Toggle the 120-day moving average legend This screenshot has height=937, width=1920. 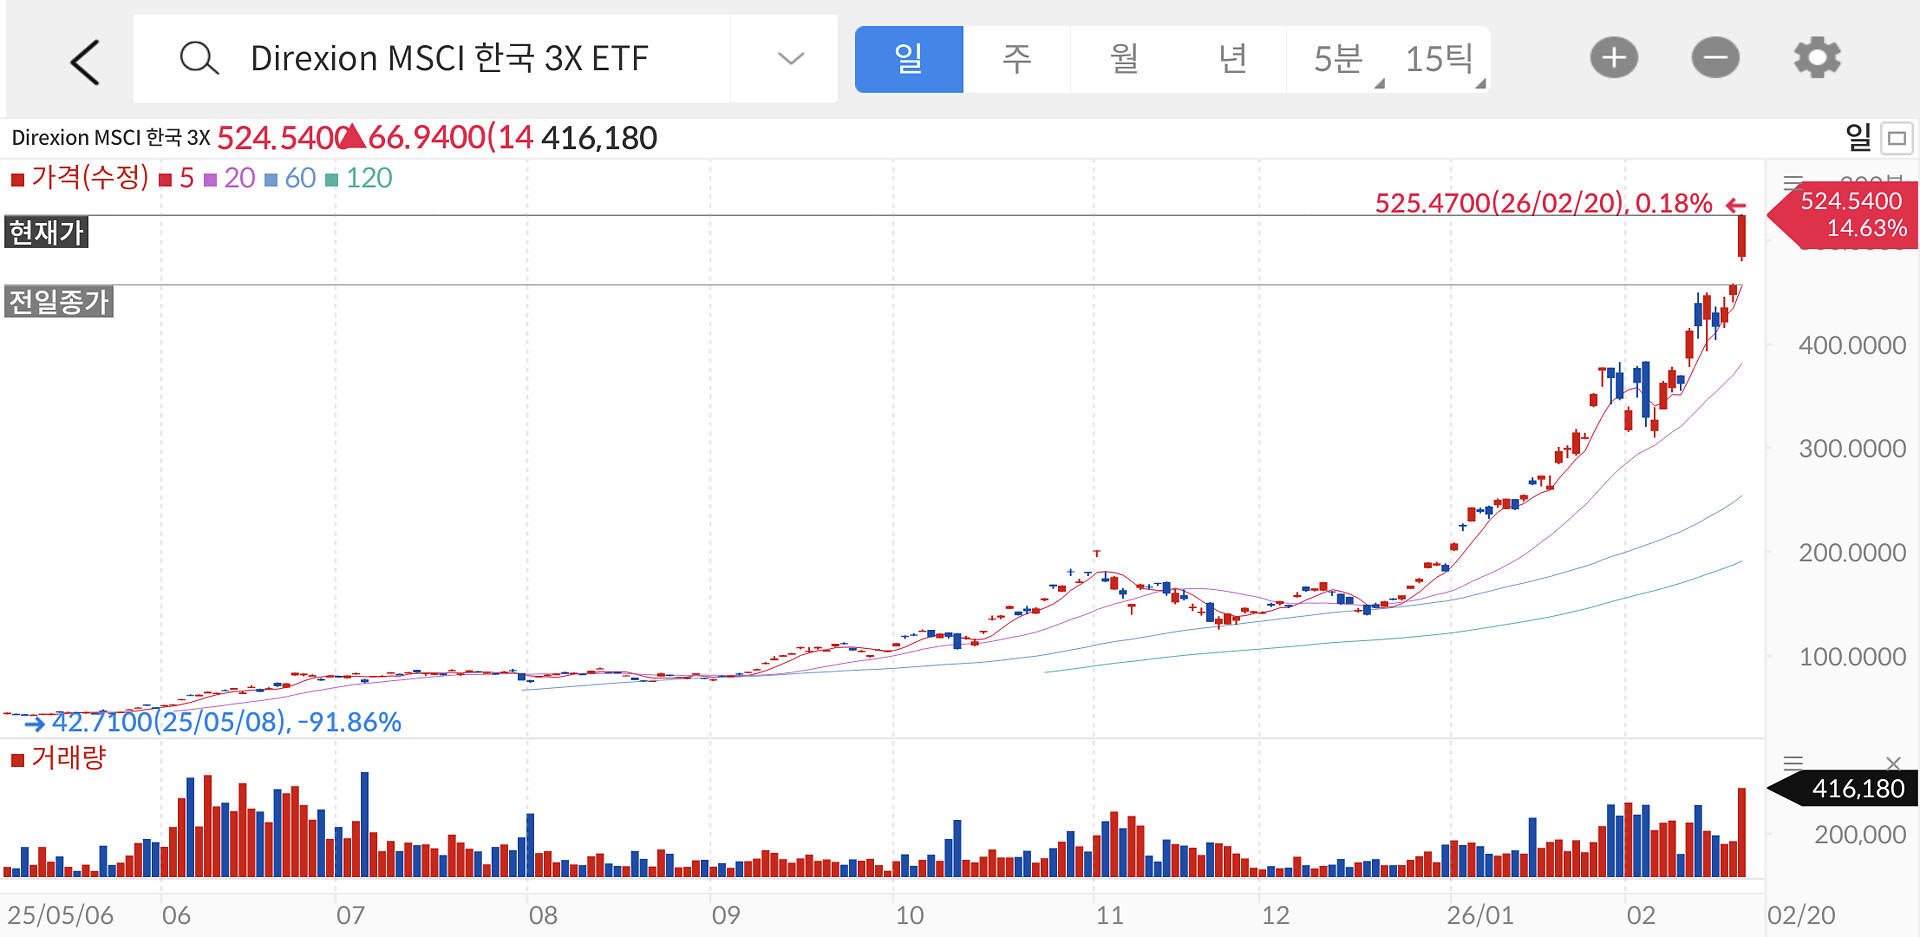359,179
